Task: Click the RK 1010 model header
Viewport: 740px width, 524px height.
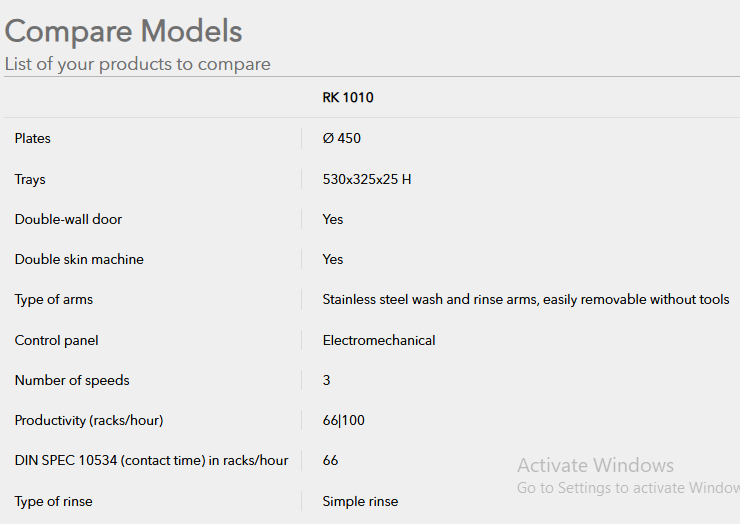Action: point(348,98)
